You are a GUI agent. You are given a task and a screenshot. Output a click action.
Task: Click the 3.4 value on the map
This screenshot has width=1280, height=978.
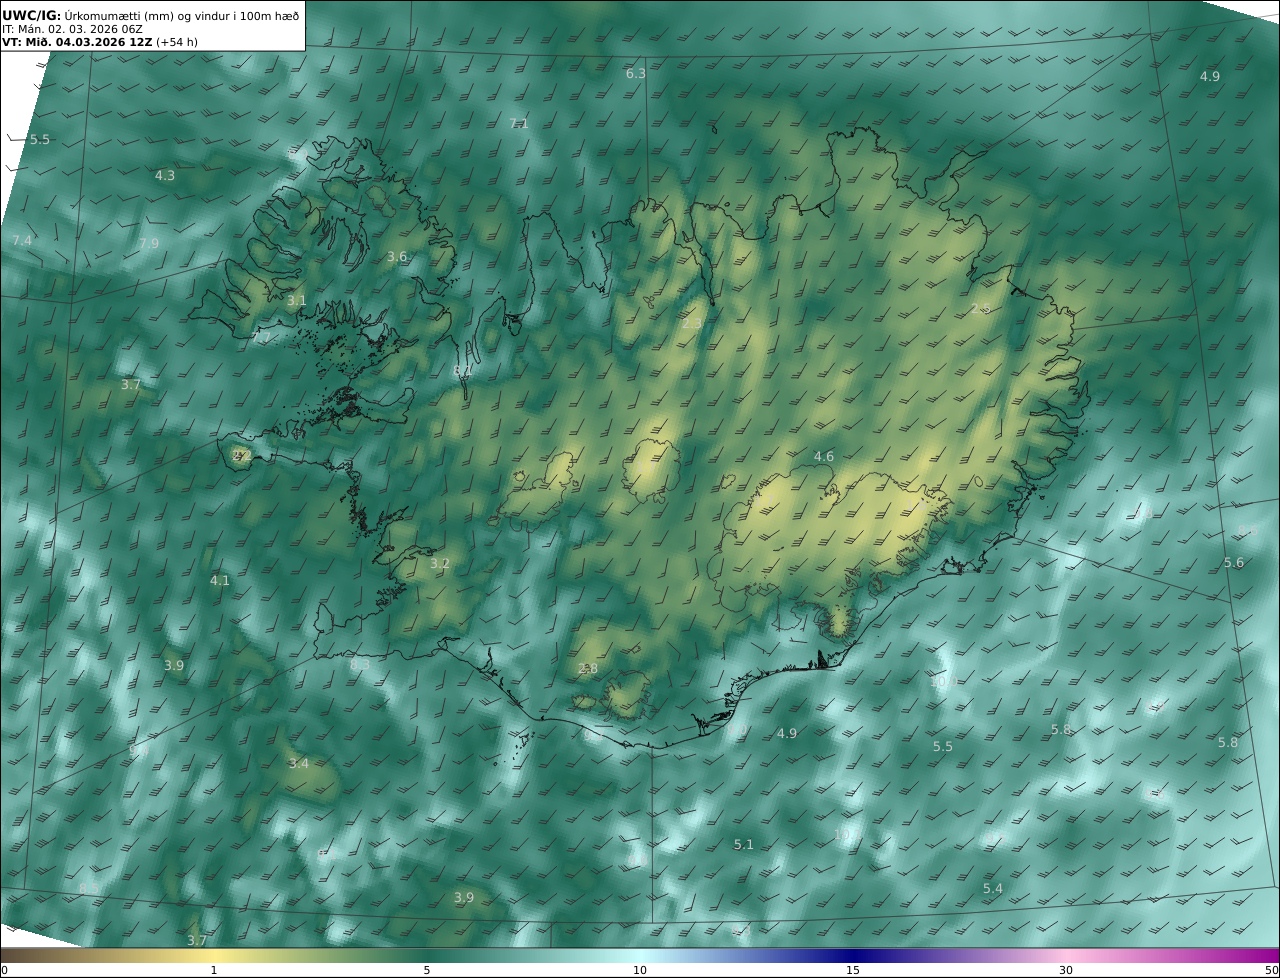pyautogui.click(x=299, y=764)
